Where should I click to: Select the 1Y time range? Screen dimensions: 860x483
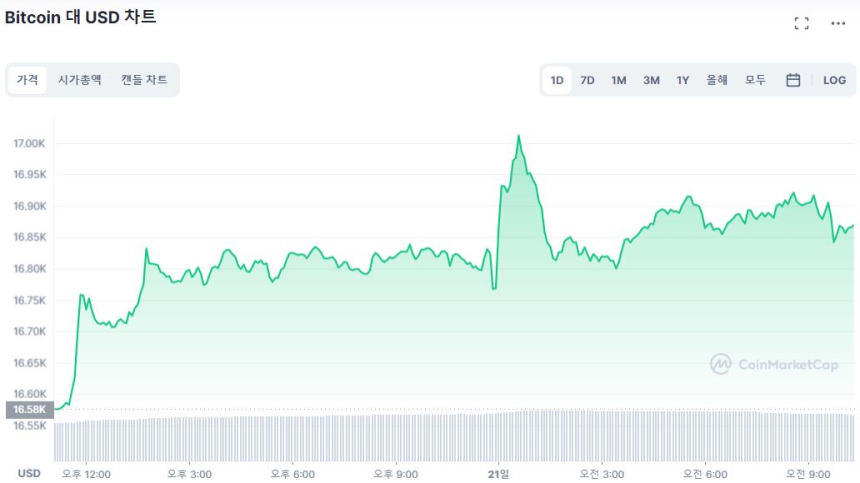click(x=683, y=80)
